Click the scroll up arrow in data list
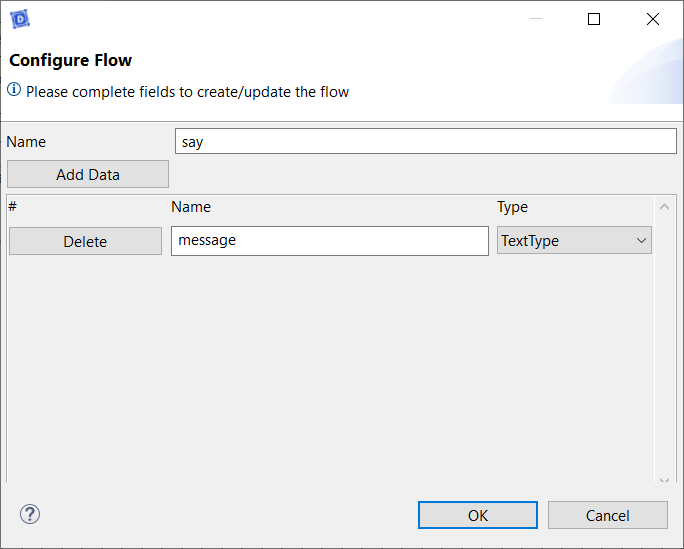684x549 pixels. (664, 207)
